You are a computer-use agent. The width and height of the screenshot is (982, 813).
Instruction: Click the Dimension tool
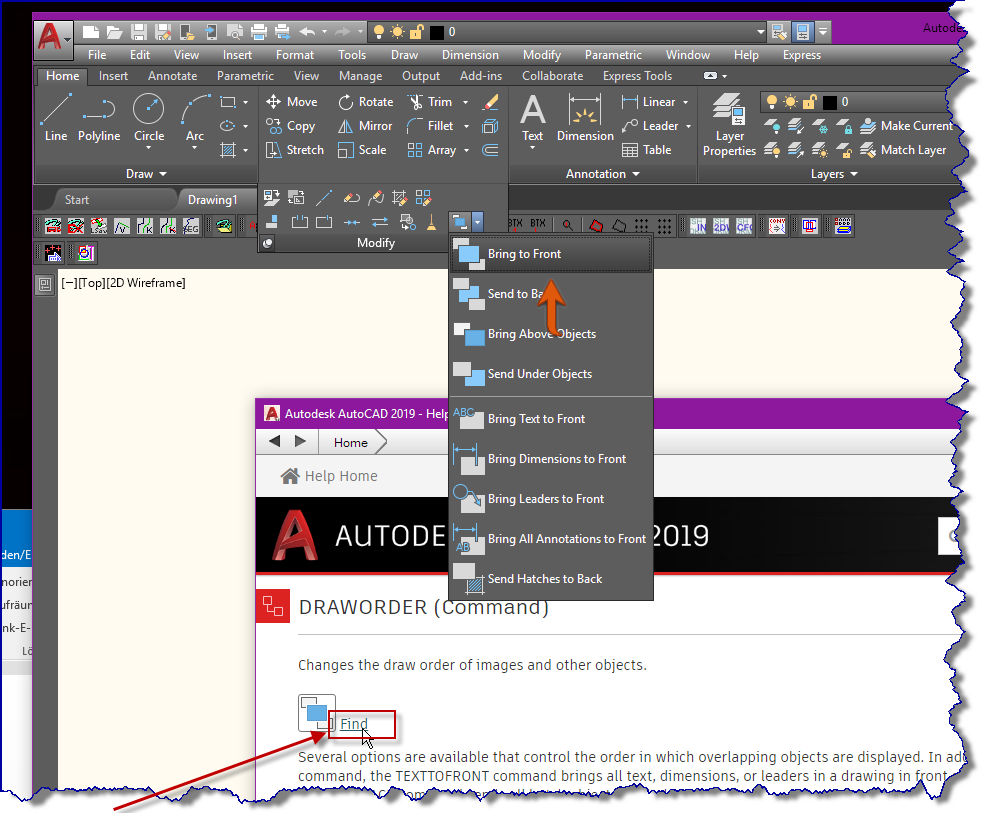point(585,118)
